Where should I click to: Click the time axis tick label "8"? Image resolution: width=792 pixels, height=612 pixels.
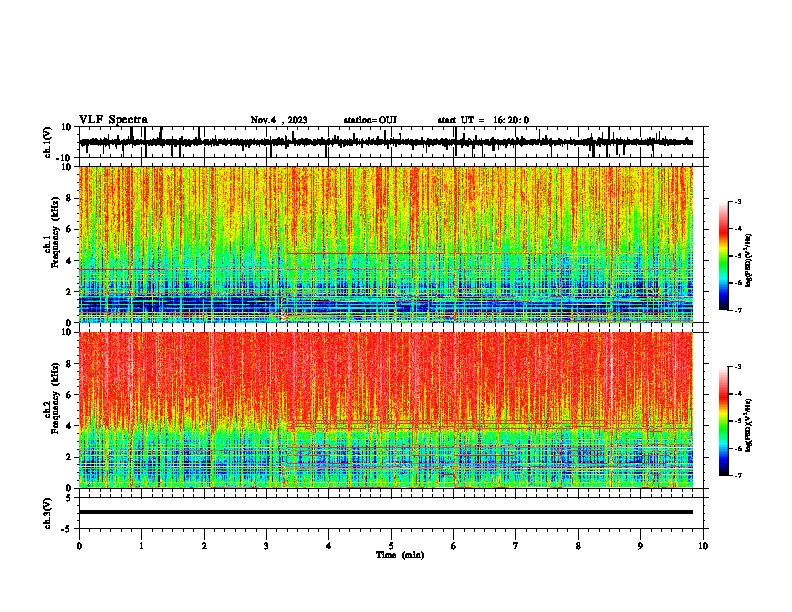[578, 546]
